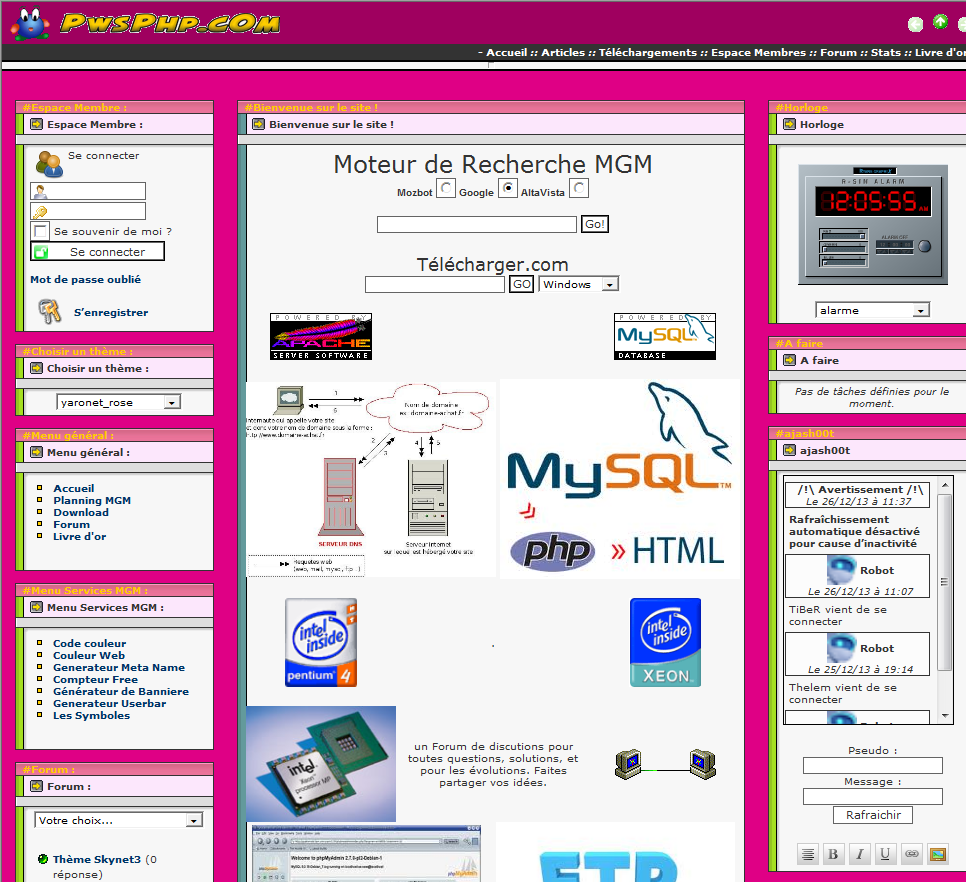The width and height of the screenshot is (966, 882).
Task: Insert a link using the chain icon
Action: pos(912,854)
